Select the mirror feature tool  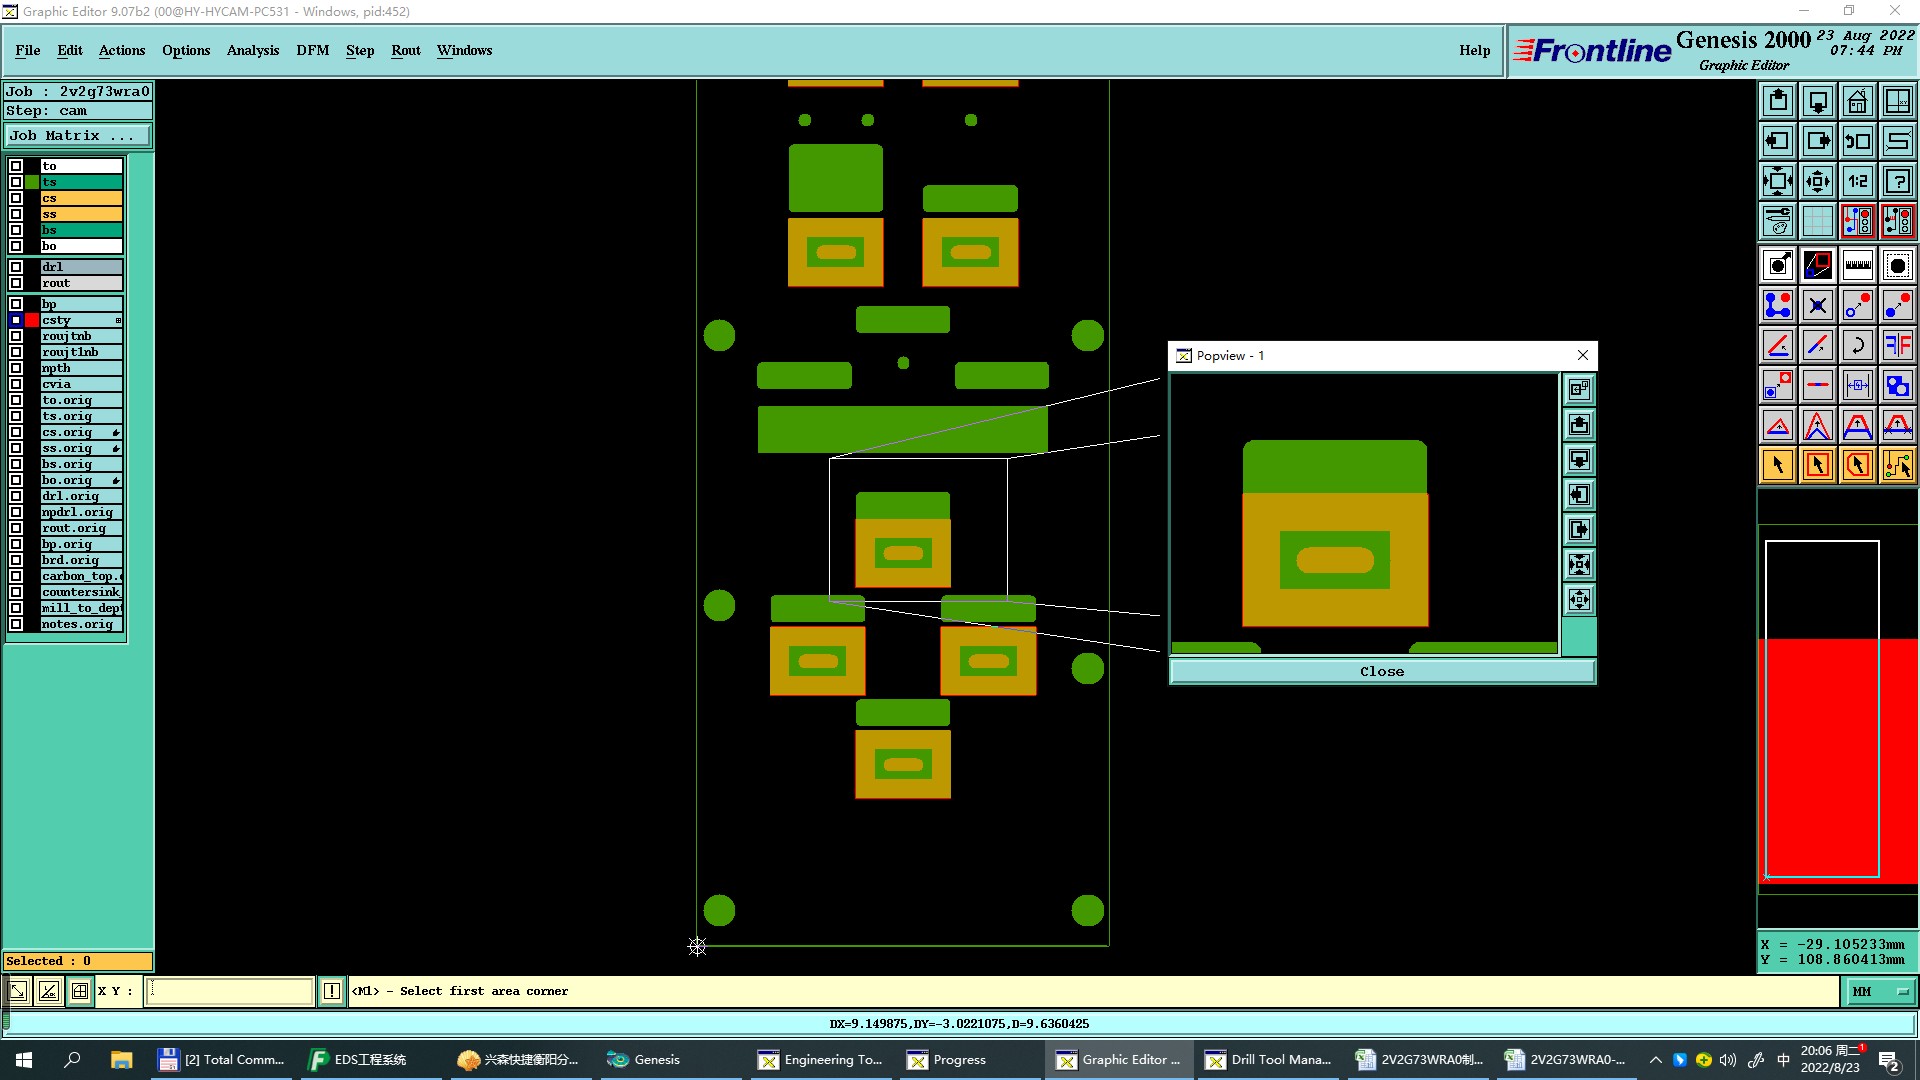pos(1897,345)
